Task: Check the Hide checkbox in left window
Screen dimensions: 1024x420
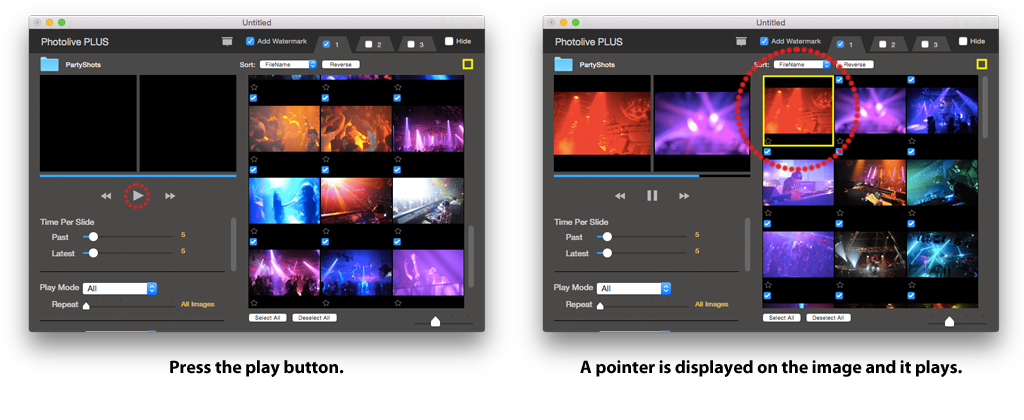Action: 449,41
